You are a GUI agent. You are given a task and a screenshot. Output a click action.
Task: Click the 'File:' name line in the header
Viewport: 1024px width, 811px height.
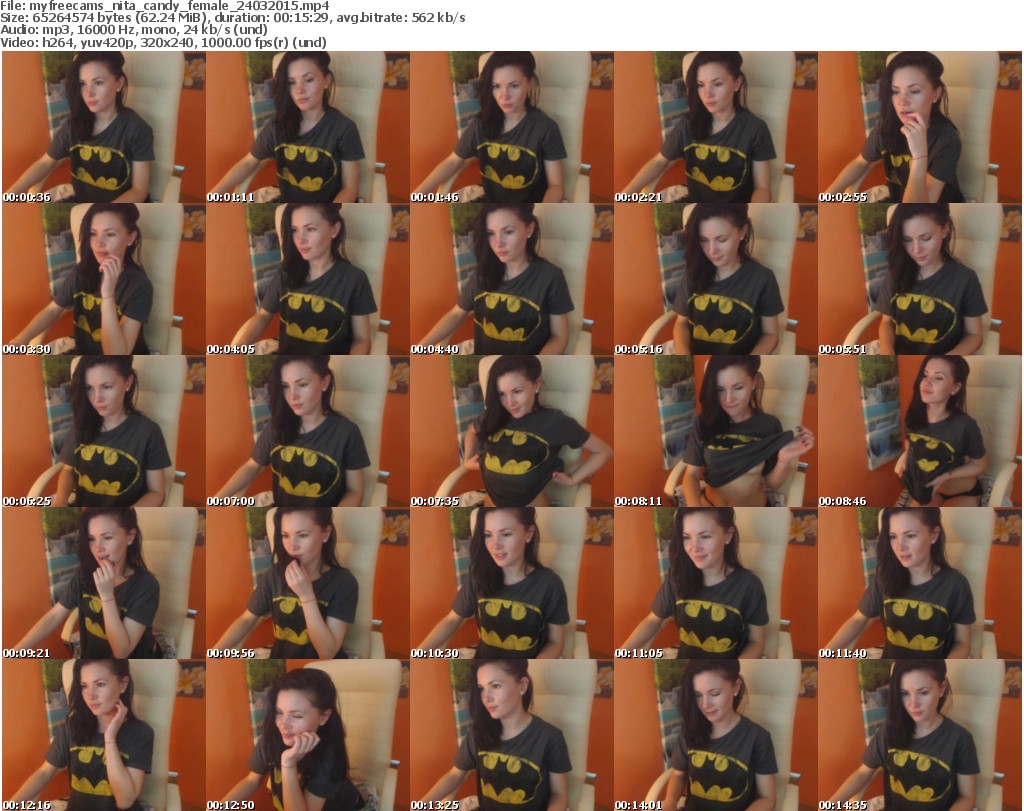165,6
